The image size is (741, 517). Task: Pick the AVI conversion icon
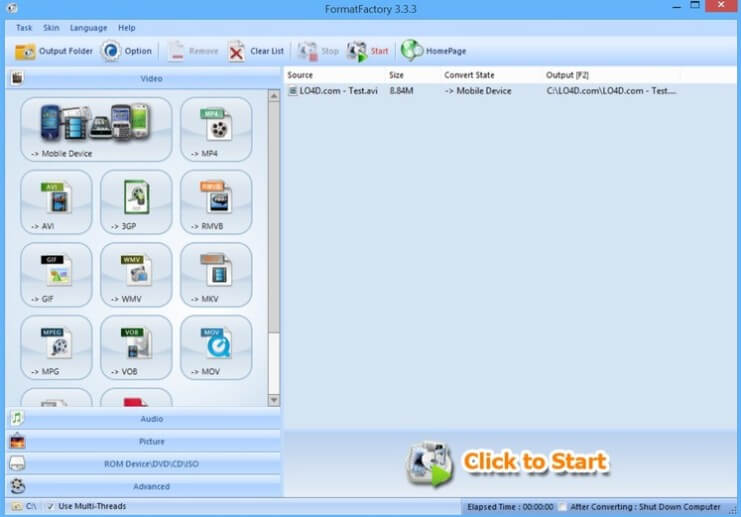pyautogui.click(x=56, y=201)
